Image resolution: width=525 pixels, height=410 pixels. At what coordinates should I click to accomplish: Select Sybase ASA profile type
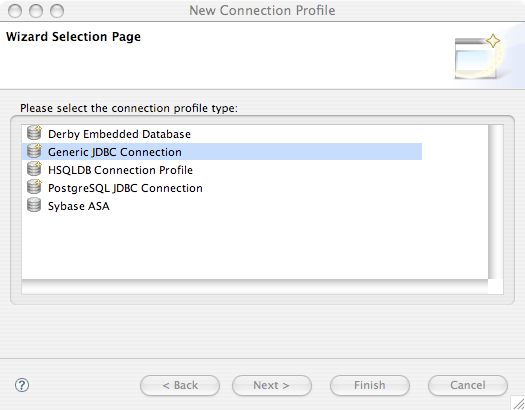coord(79,206)
